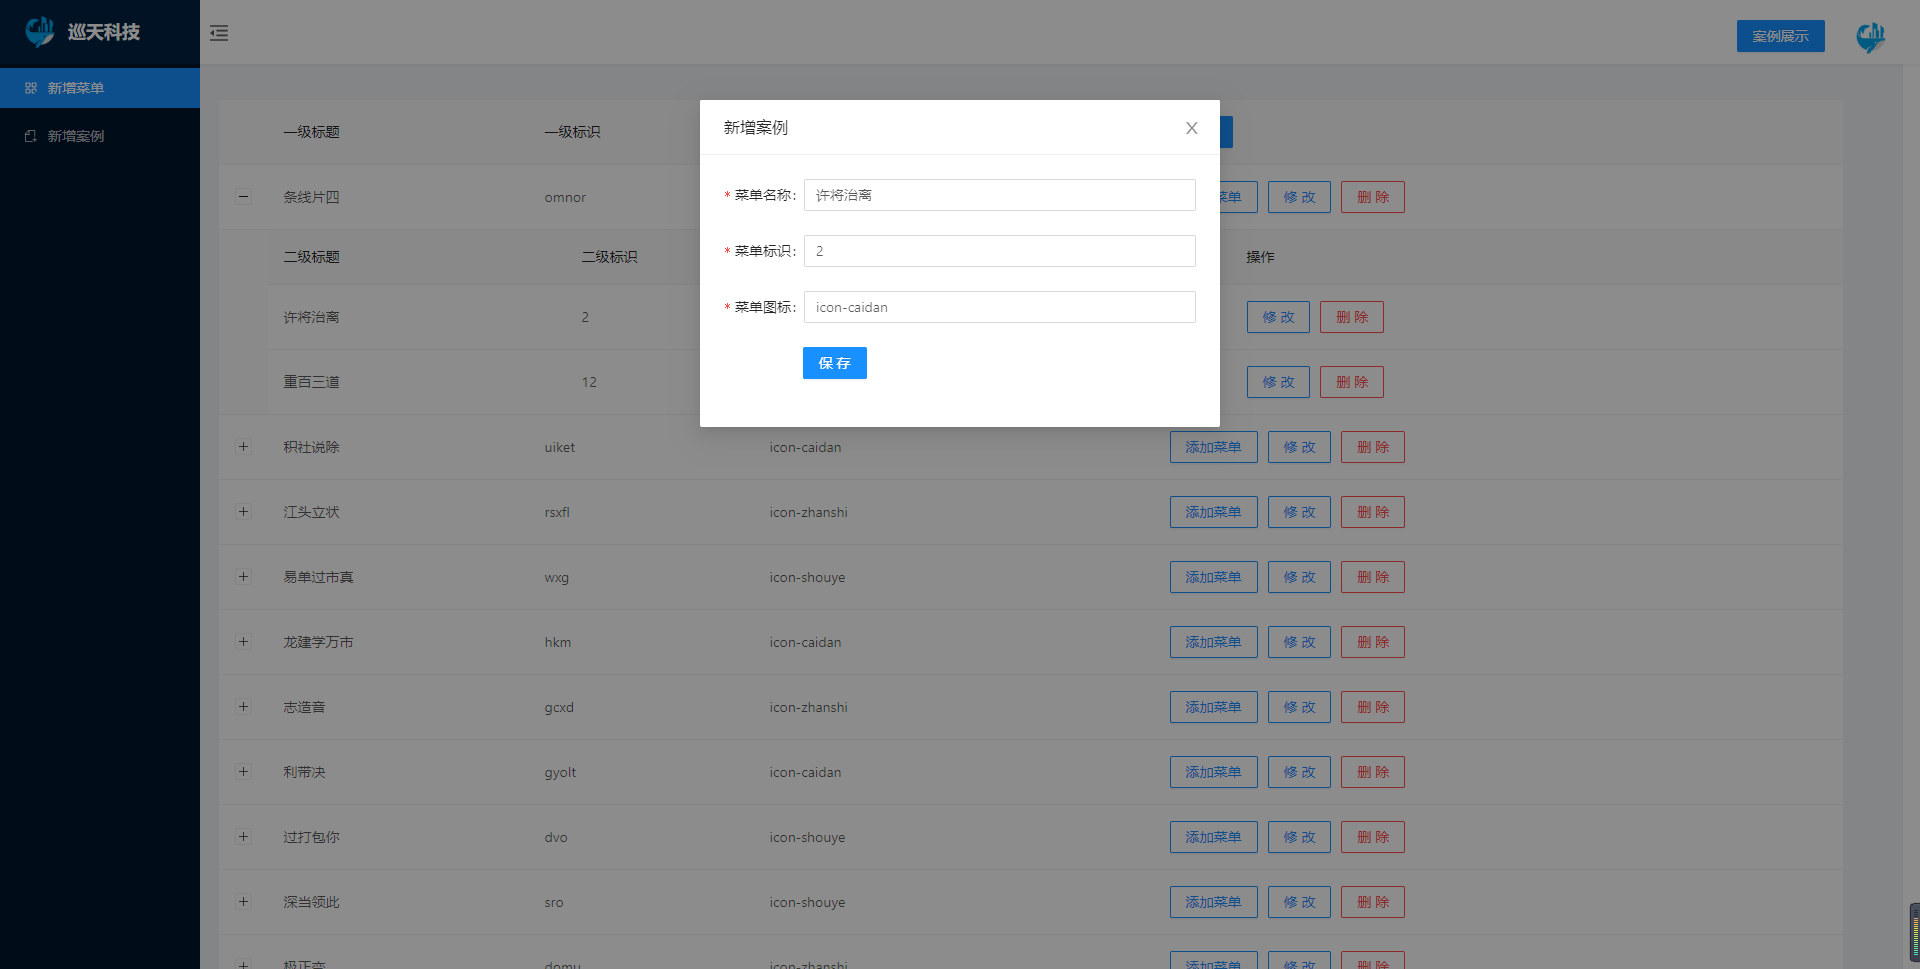
Task: Expand the 志造音 row
Action: [243, 707]
